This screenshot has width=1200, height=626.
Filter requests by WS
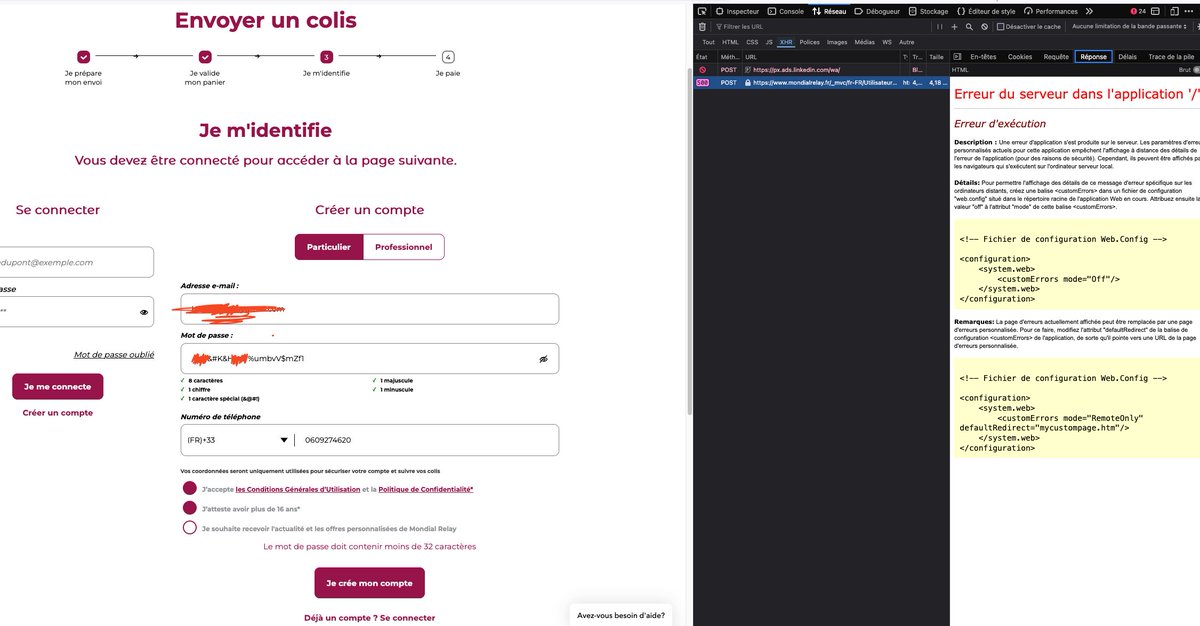click(x=887, y=42)
